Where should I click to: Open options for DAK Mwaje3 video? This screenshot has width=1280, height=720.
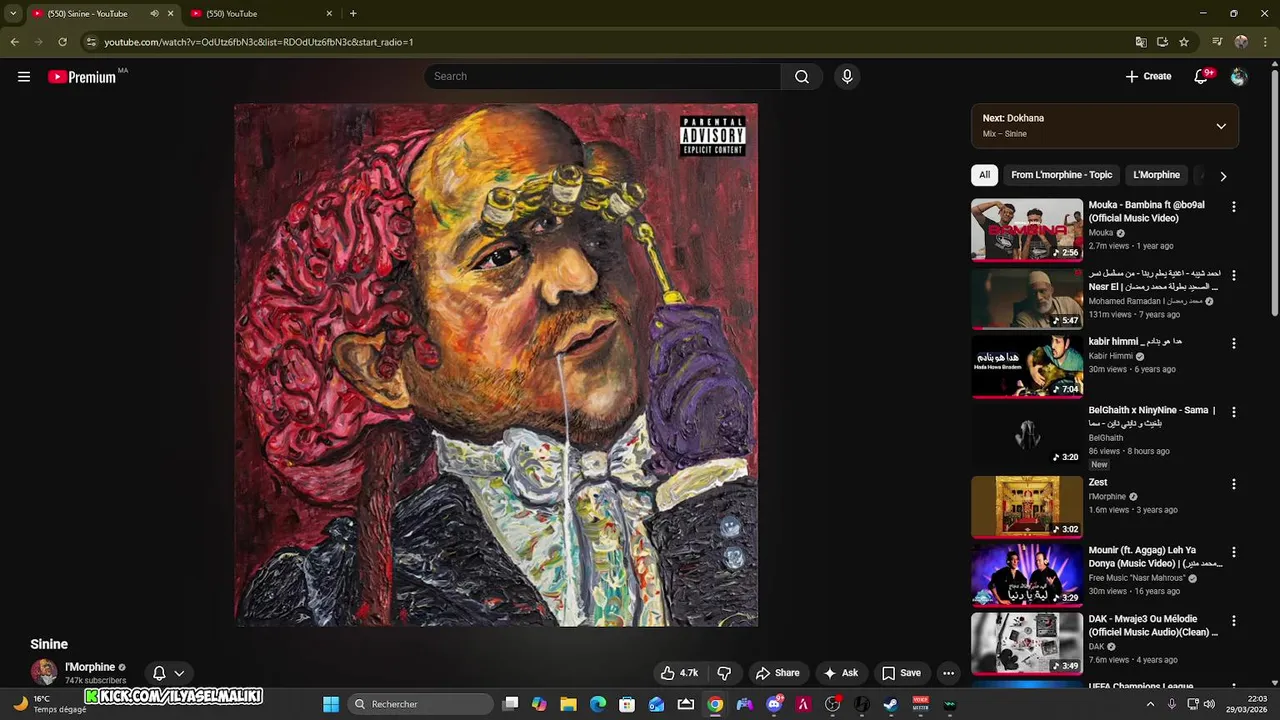pos(1233,621)
